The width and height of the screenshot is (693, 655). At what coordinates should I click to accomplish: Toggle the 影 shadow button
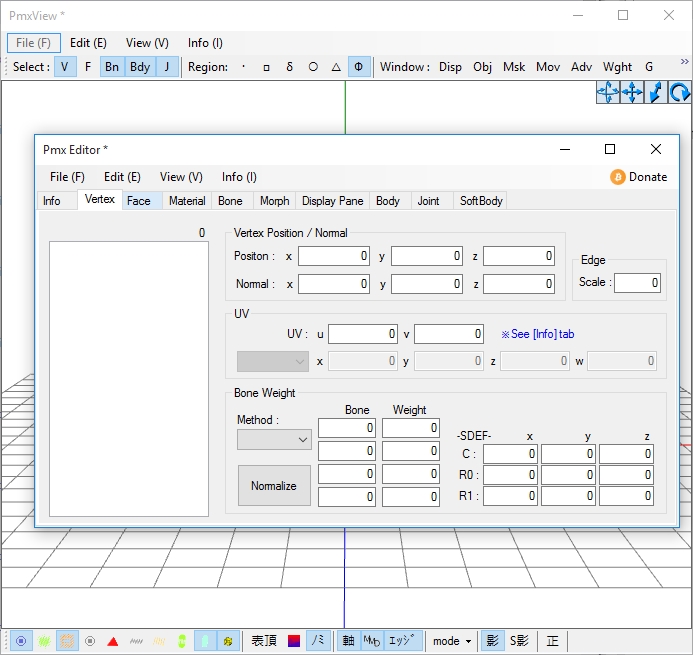pos(492,641)
